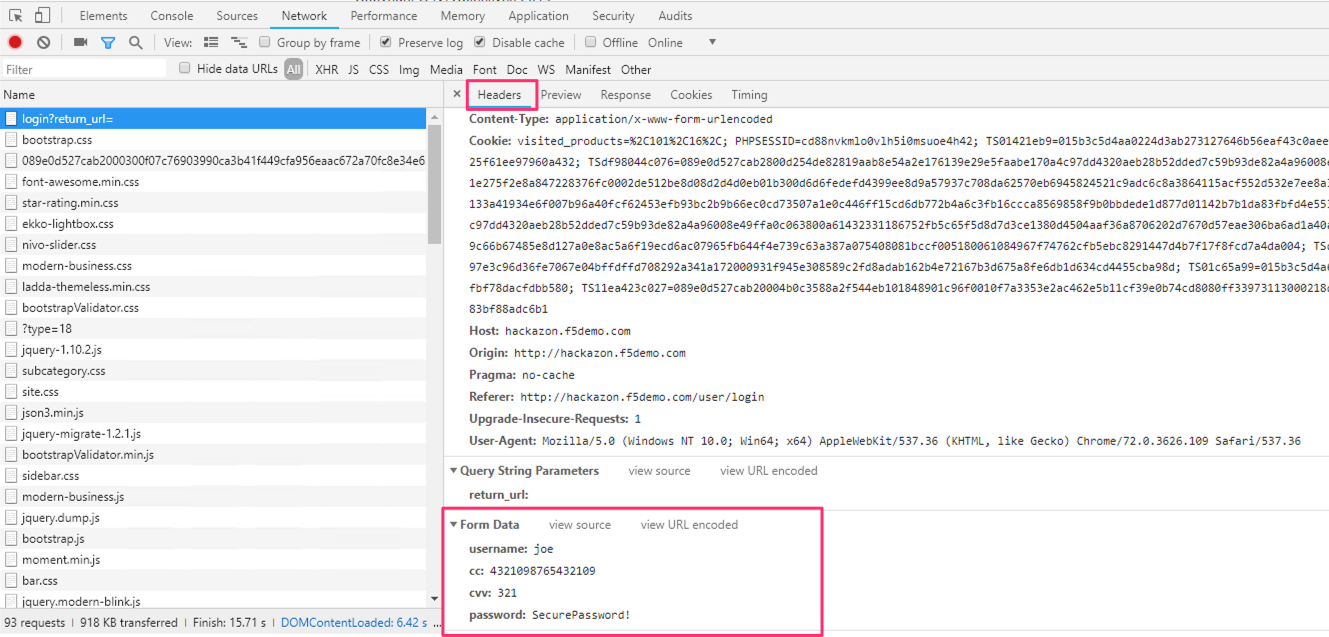The width and height of the screenshot is (1329, 637).
Task: Clear the network log
Action: coord(44,43)
